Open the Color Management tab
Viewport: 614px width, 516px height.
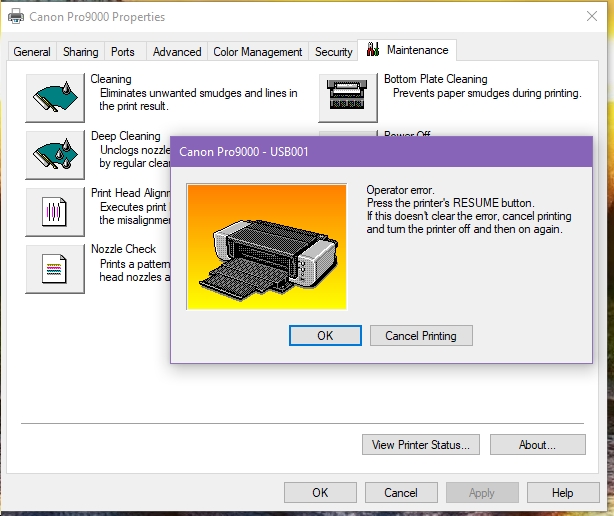click(258, 52)
